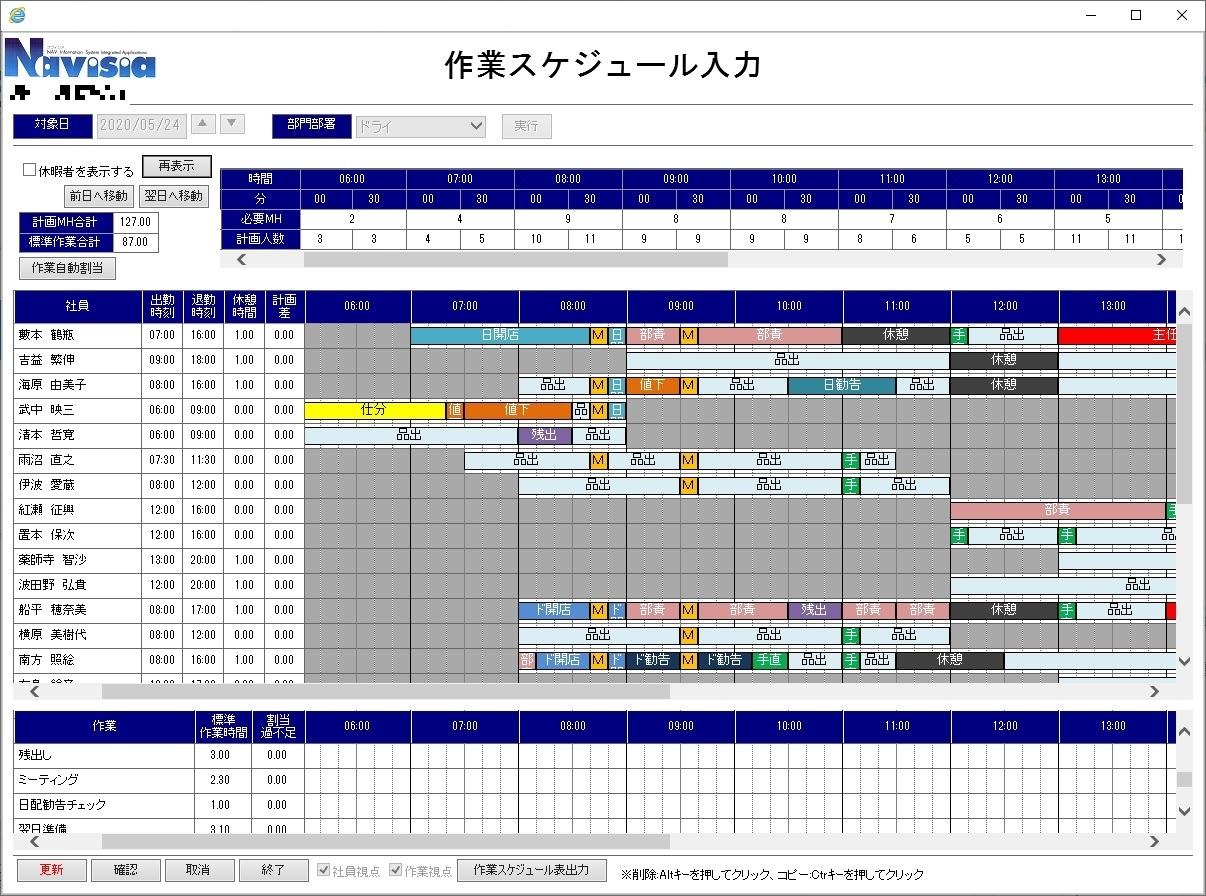Screen dimensions: 1206x896
Task: Click the 再表示 button
Action: [x=176, y=166]
